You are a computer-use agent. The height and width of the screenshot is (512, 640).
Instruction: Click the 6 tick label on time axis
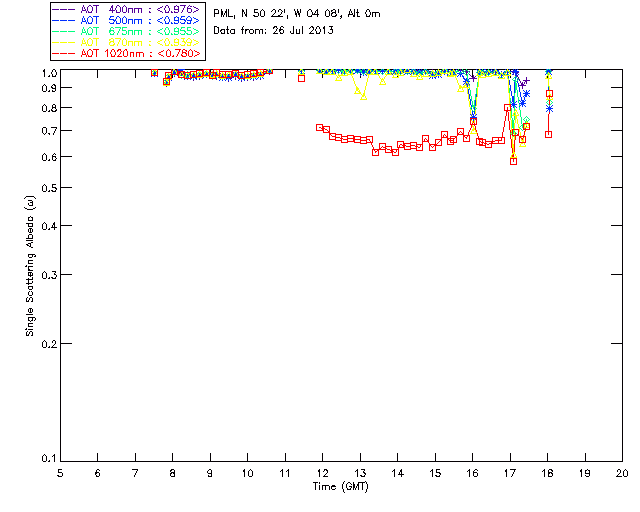[x=98, y=473]
